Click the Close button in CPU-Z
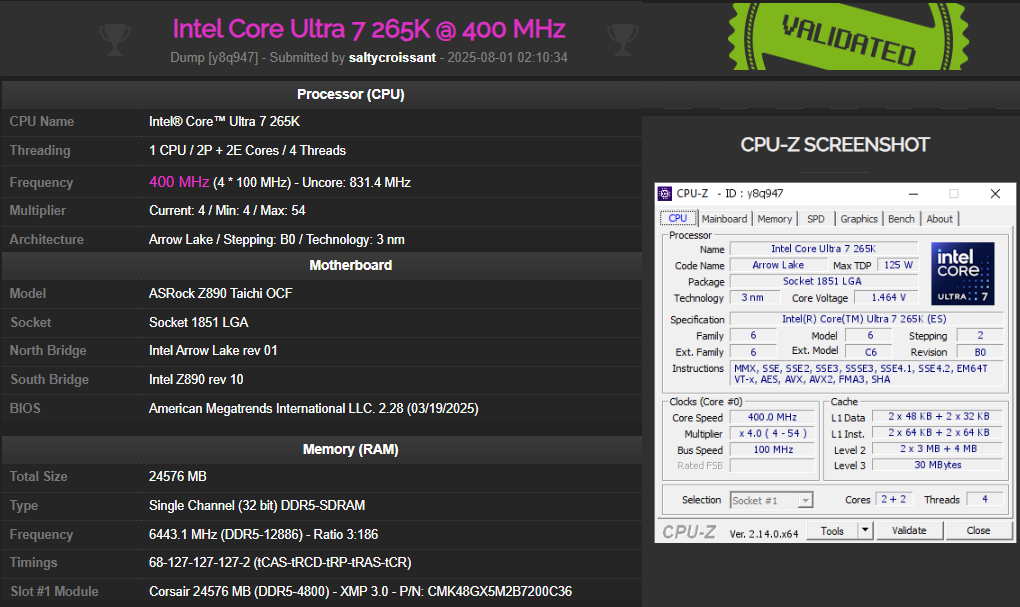The image size is (1020, 607). (978, 531)
